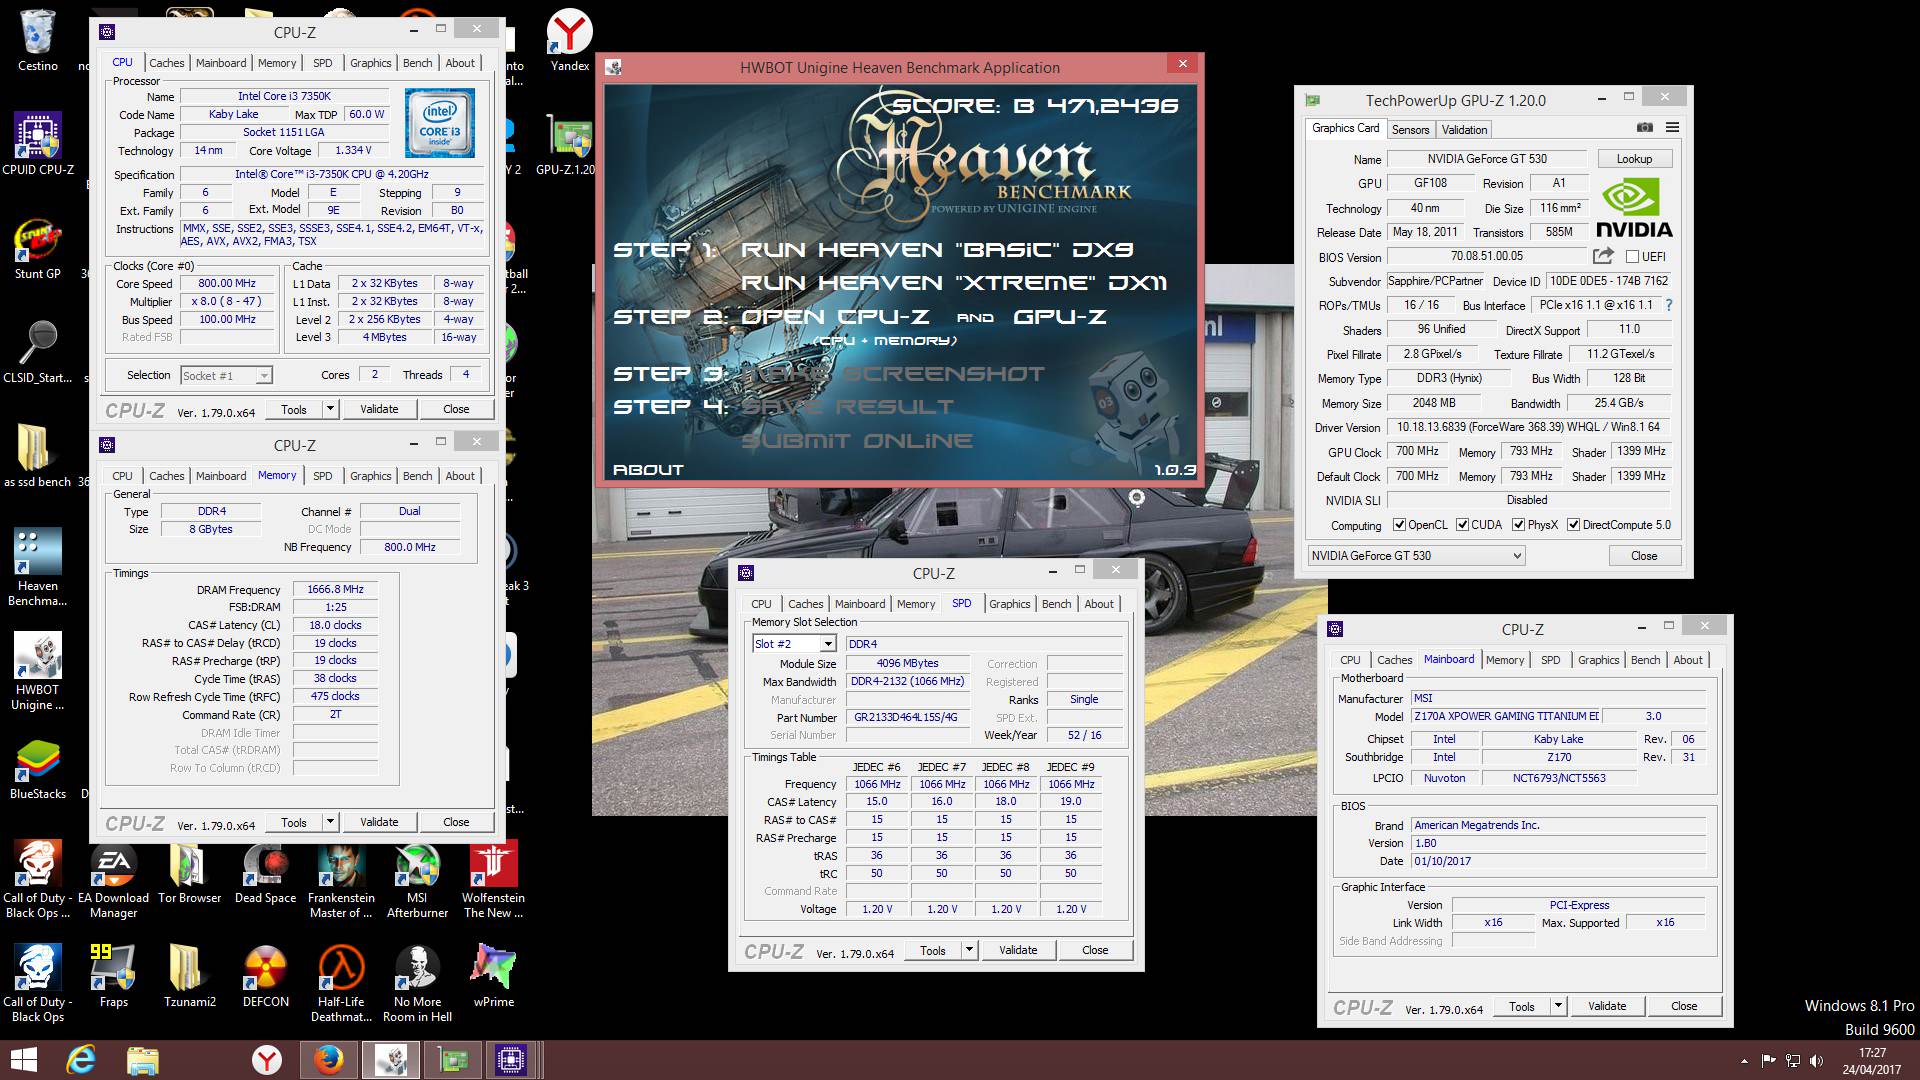Open About tab in CPU-Z Memory window
Image resolution: width=1920 pixels, height=1080 pixels.
[x=460, y=476]
